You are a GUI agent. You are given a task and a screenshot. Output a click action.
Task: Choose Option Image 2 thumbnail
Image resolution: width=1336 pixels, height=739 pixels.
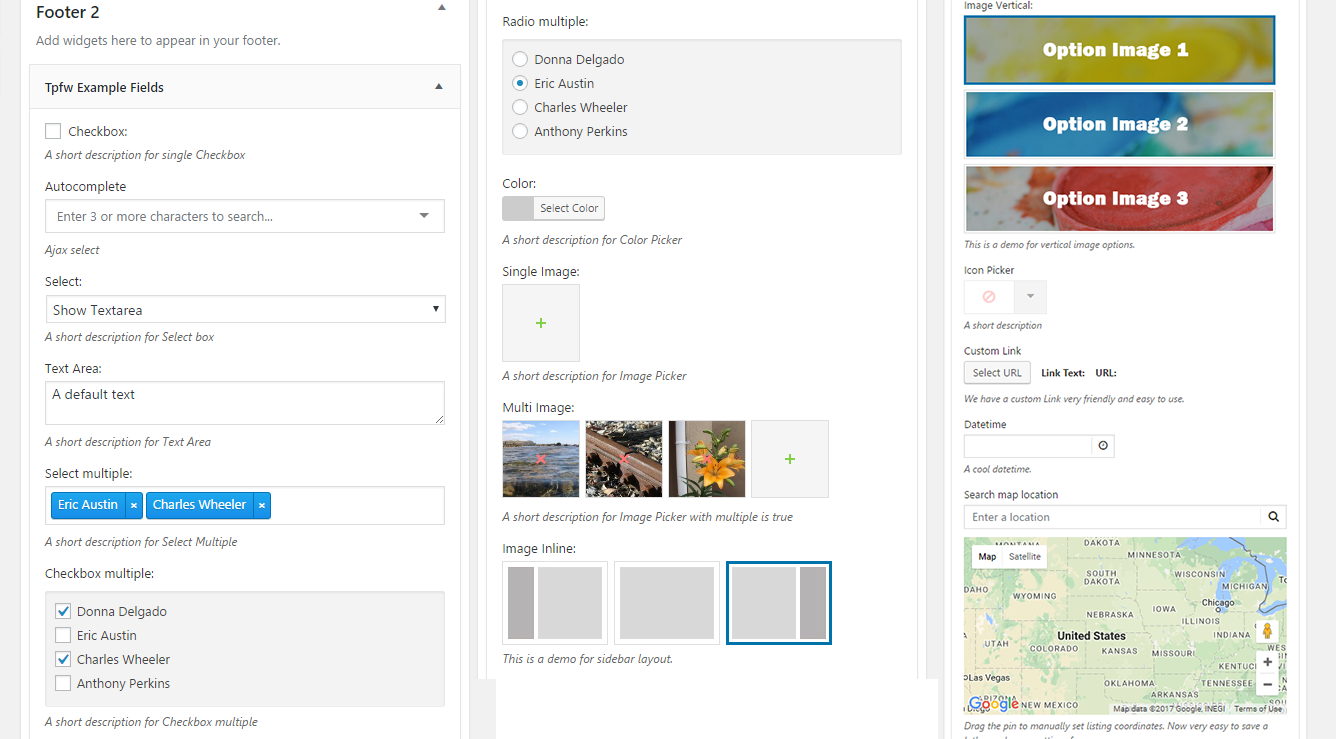1120,124
